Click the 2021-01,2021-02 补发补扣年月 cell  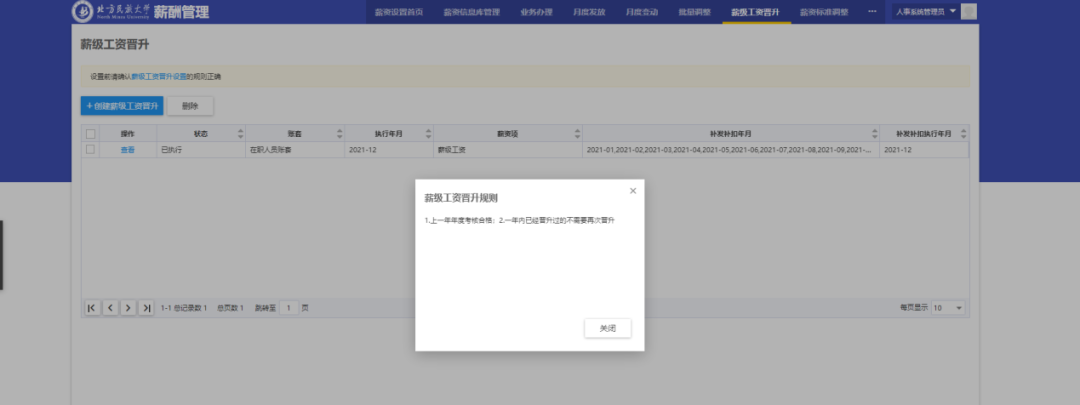(731, 149)
